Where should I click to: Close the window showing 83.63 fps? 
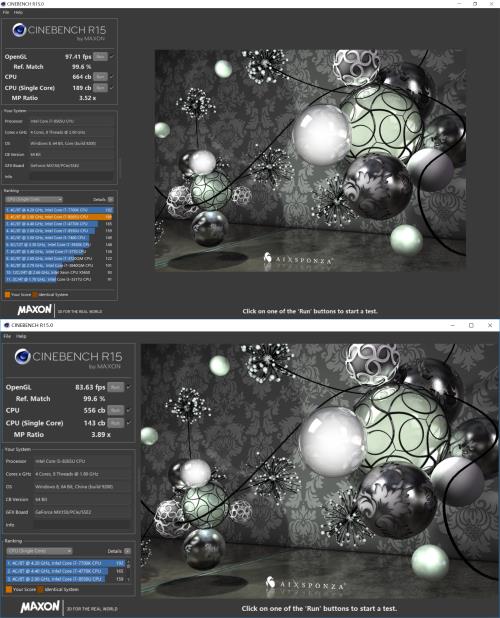pyautogui.click(x=490, y=325)
